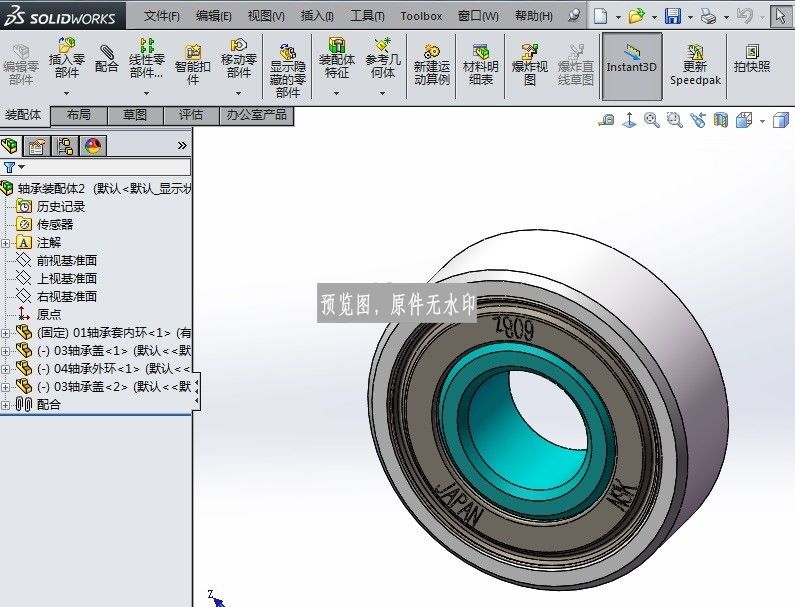This screenshot has width=795, height=607.
Task: Open Smart Fasteners (智能扣件) tool
Action: [192, 64]
